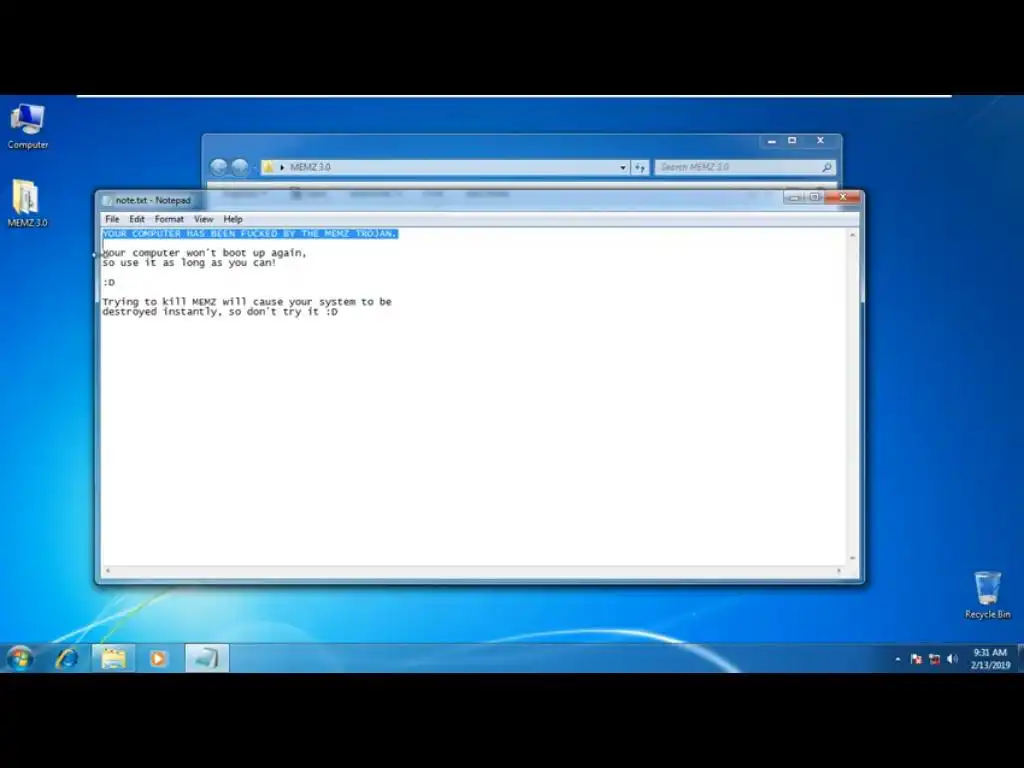Click the Notepad title bar document icon
The image size is (1024, 768).
(x=108, y=200)
